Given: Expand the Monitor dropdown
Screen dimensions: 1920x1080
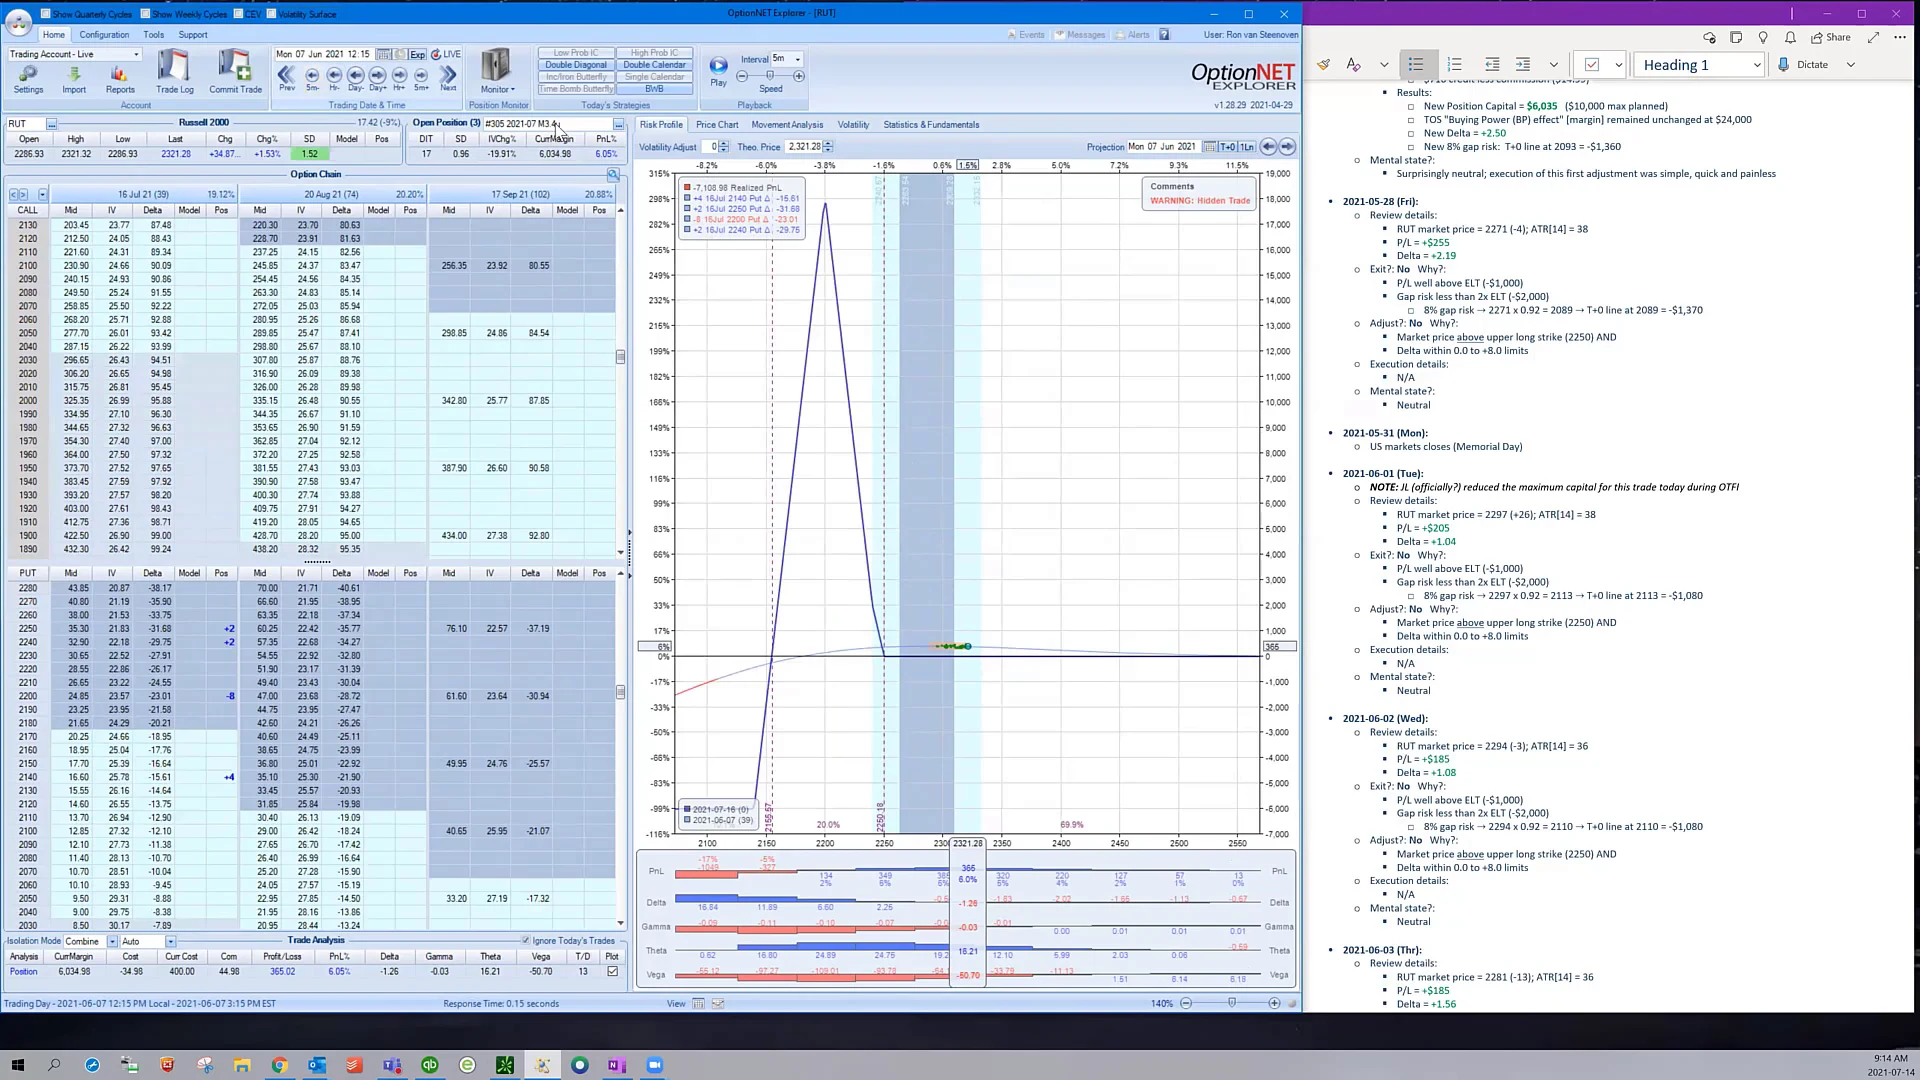Looking at the screenshot, I should pos(498,89).
